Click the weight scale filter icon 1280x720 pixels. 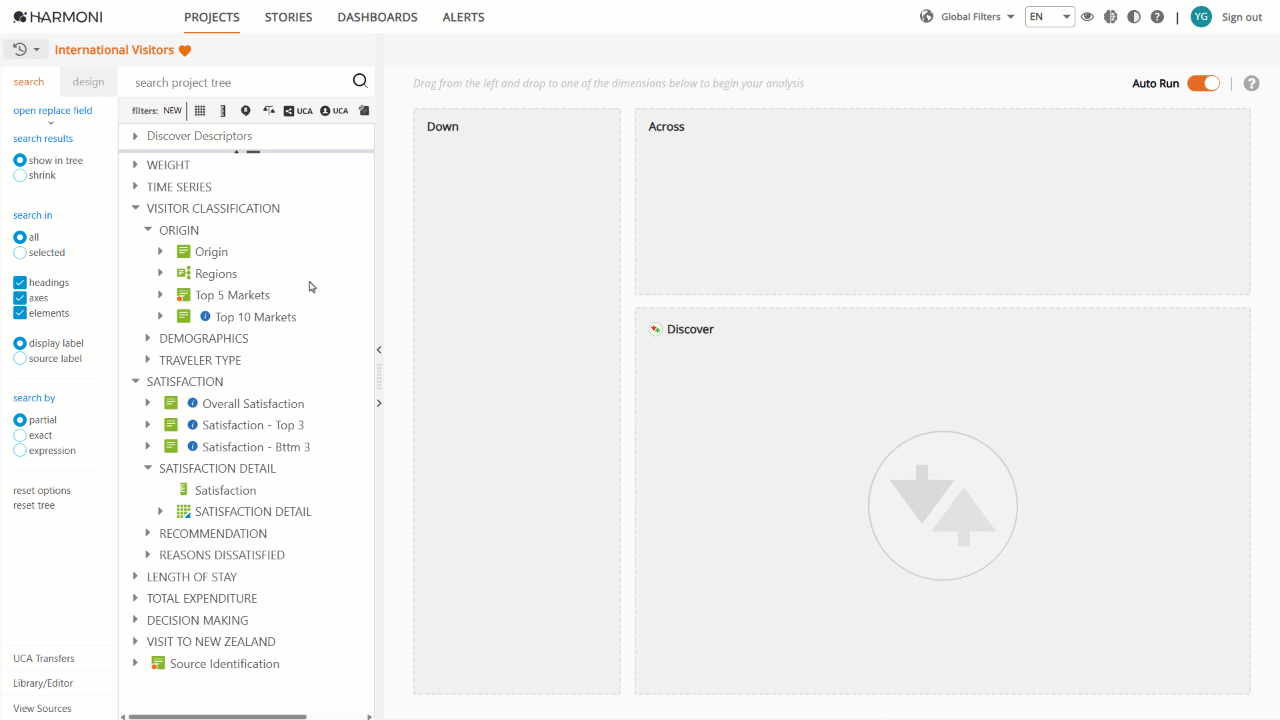point(268,111)
